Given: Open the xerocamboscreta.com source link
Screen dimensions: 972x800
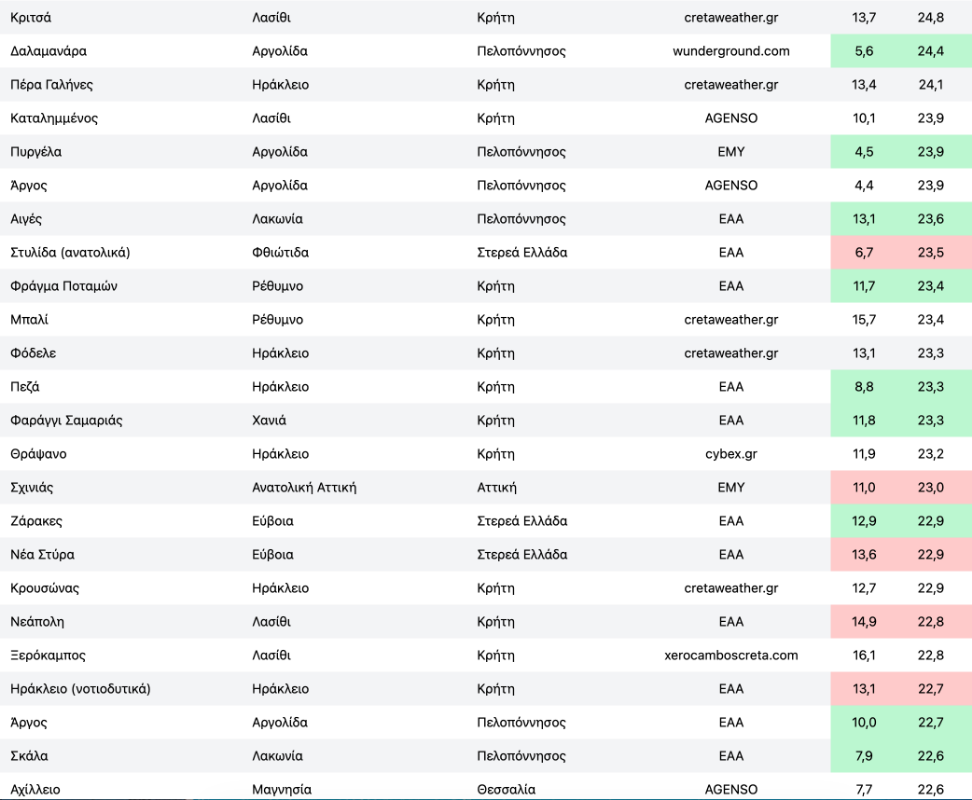Looking at the screenshot, I should click(731, 655).
